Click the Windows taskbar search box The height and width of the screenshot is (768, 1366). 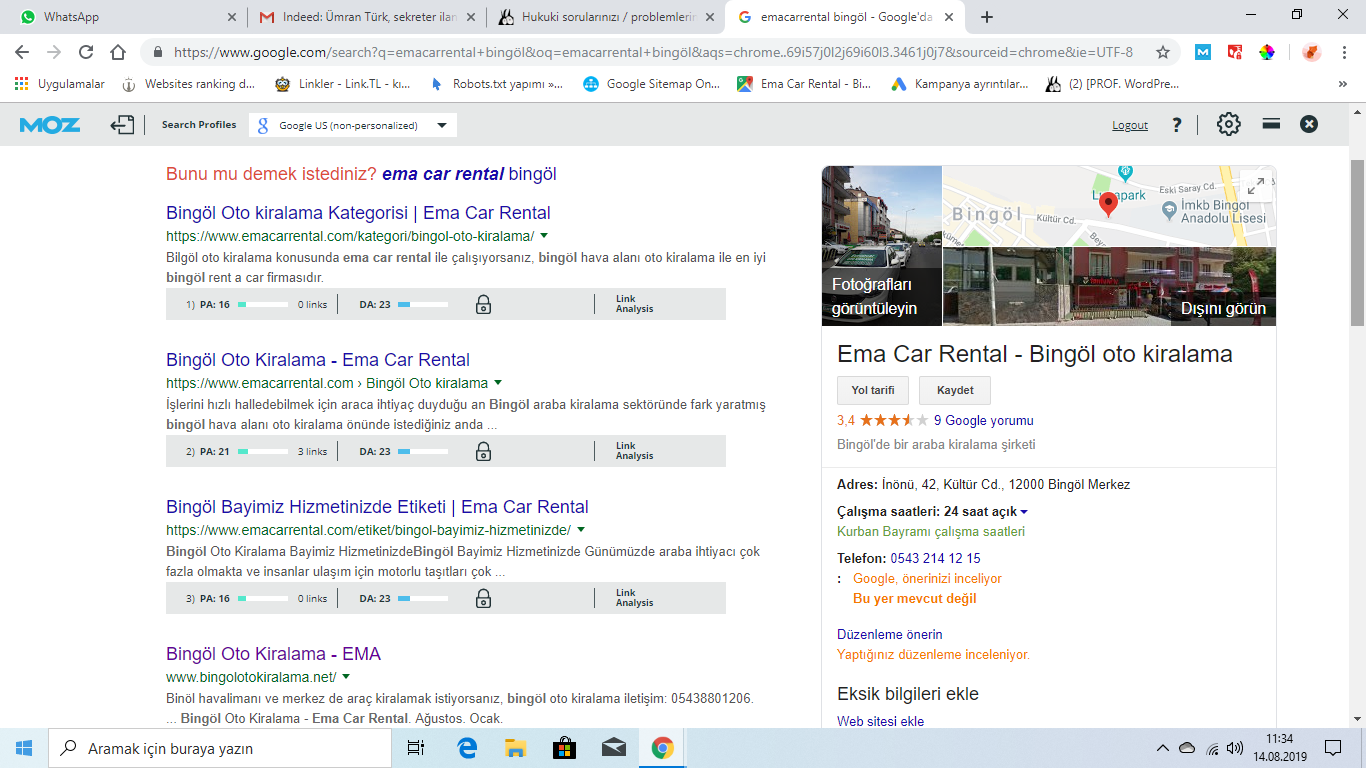[220, 748]
